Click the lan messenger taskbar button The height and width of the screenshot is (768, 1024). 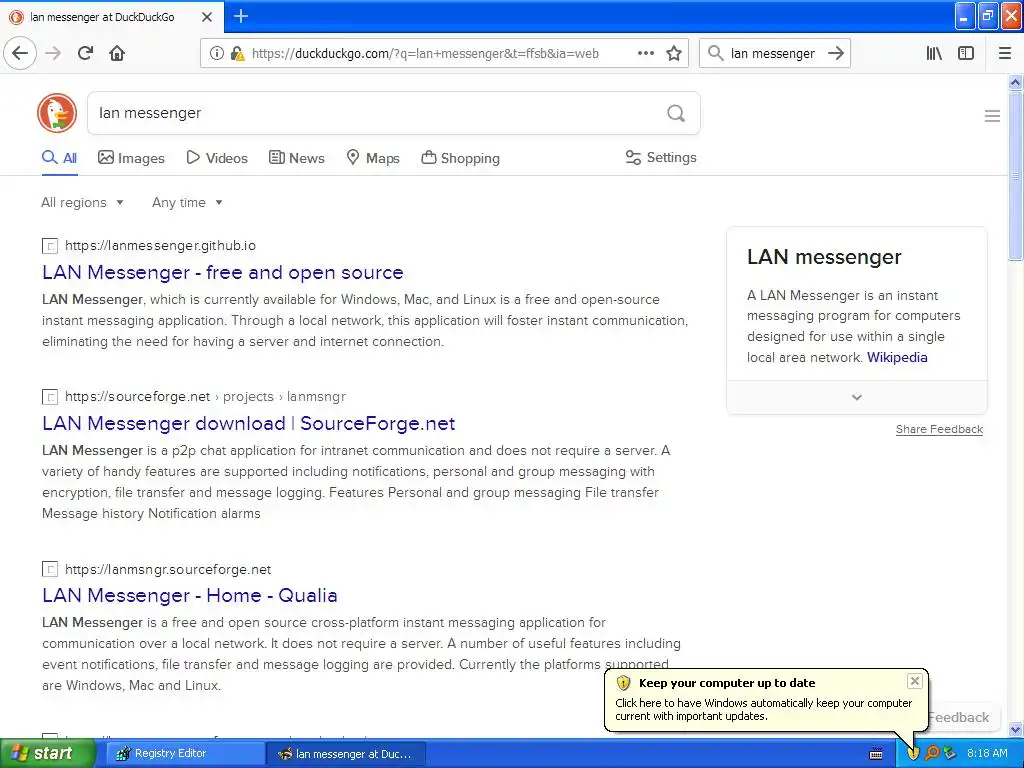click(x=345, y=754)
